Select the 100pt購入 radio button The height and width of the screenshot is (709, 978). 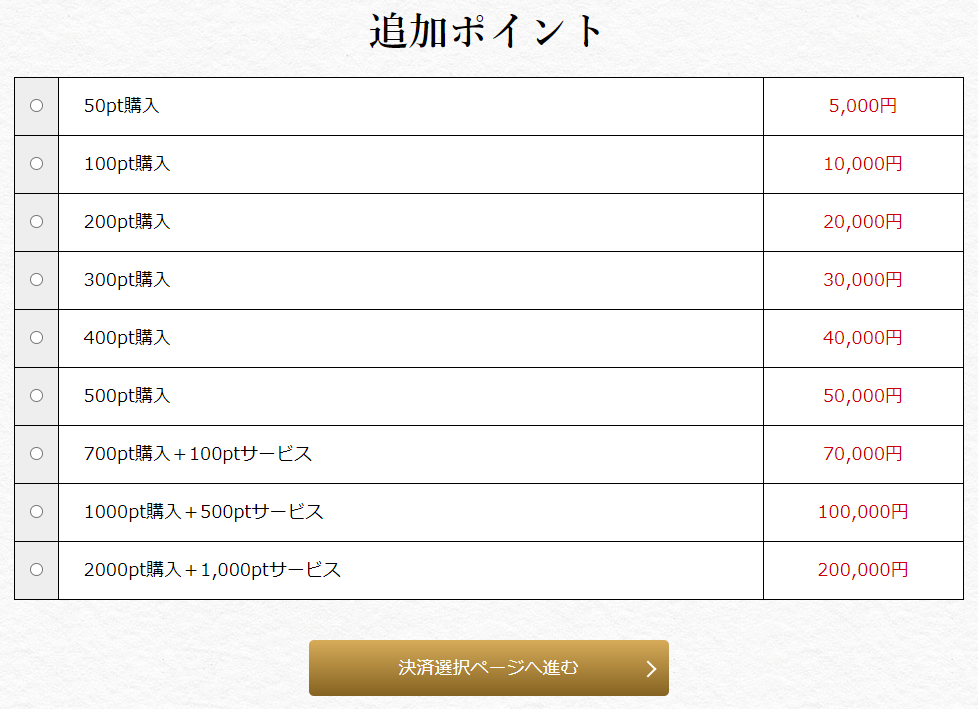37,163
